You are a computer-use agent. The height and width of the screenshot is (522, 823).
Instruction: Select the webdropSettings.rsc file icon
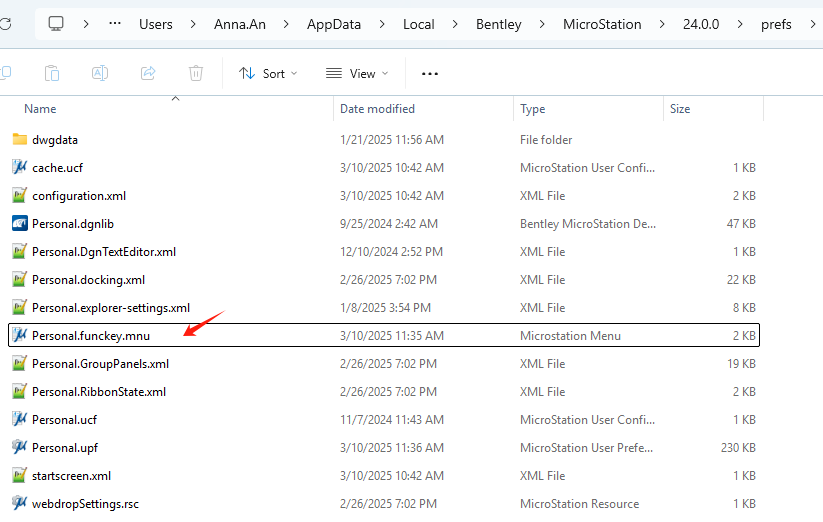pyautogui.click(x=19, y=504)
